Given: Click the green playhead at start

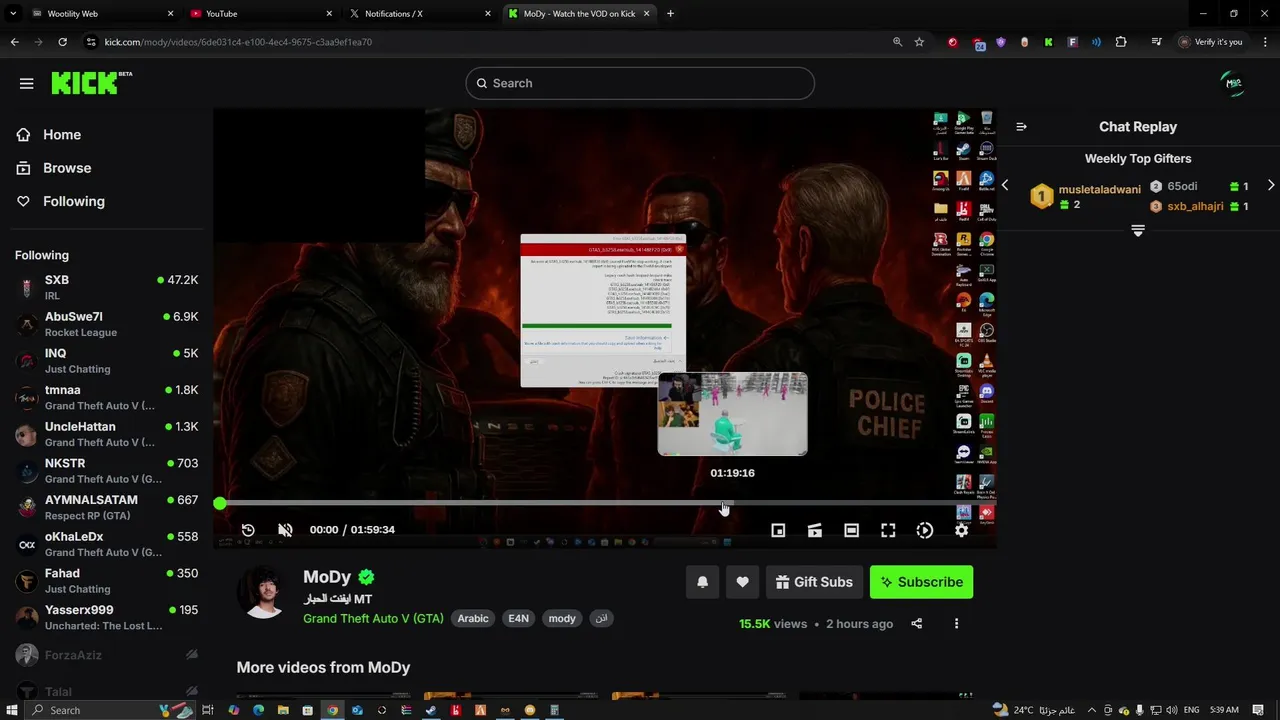Looking at the screenshot, I should 220,503.
